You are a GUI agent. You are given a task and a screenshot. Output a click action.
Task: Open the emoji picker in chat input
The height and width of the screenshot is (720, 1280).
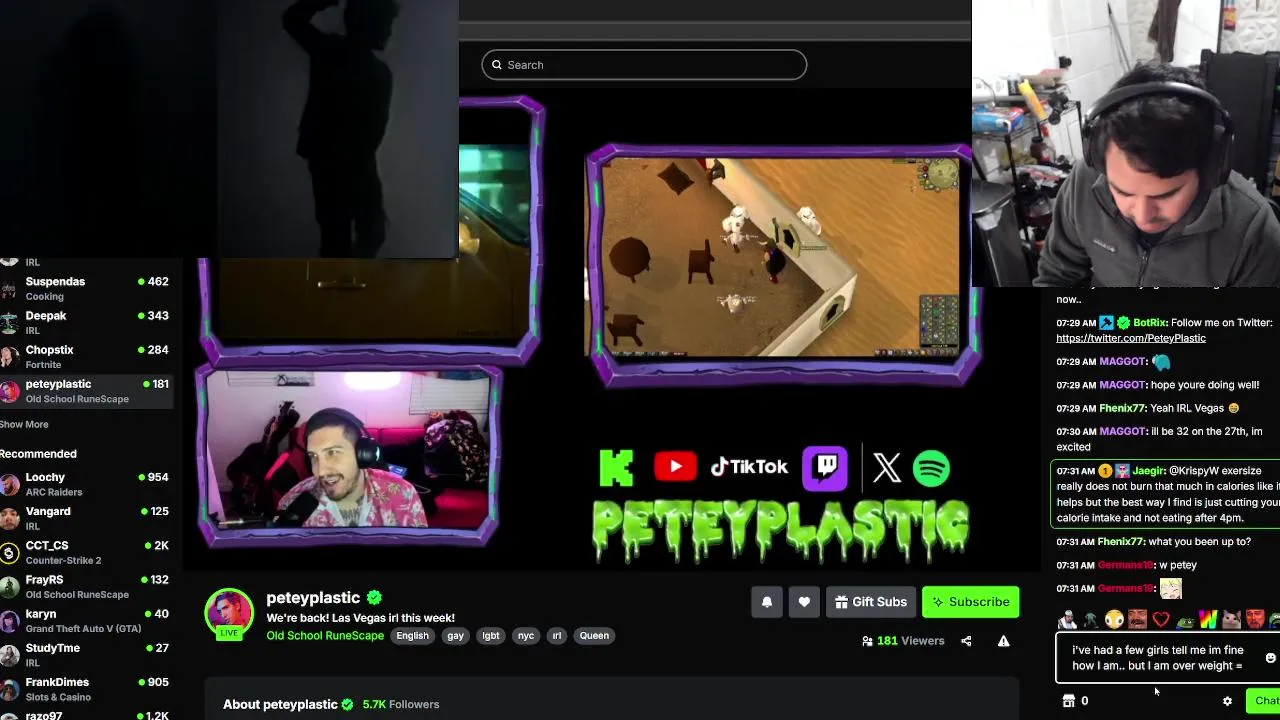pos(1270,658)
